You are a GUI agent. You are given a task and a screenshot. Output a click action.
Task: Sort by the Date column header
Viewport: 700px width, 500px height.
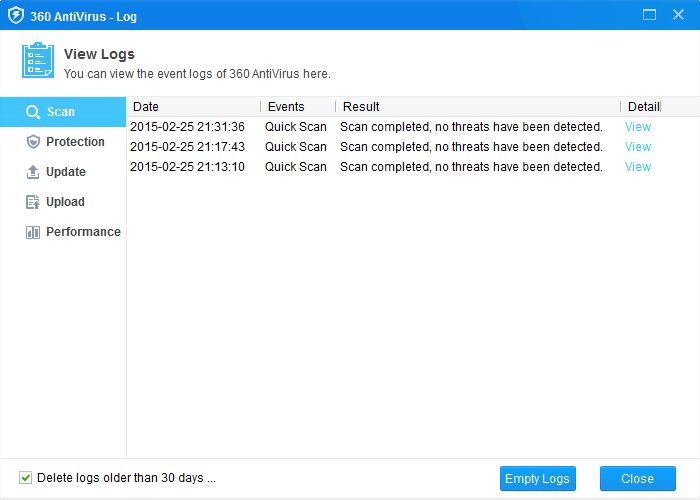(x=194, y=107)
